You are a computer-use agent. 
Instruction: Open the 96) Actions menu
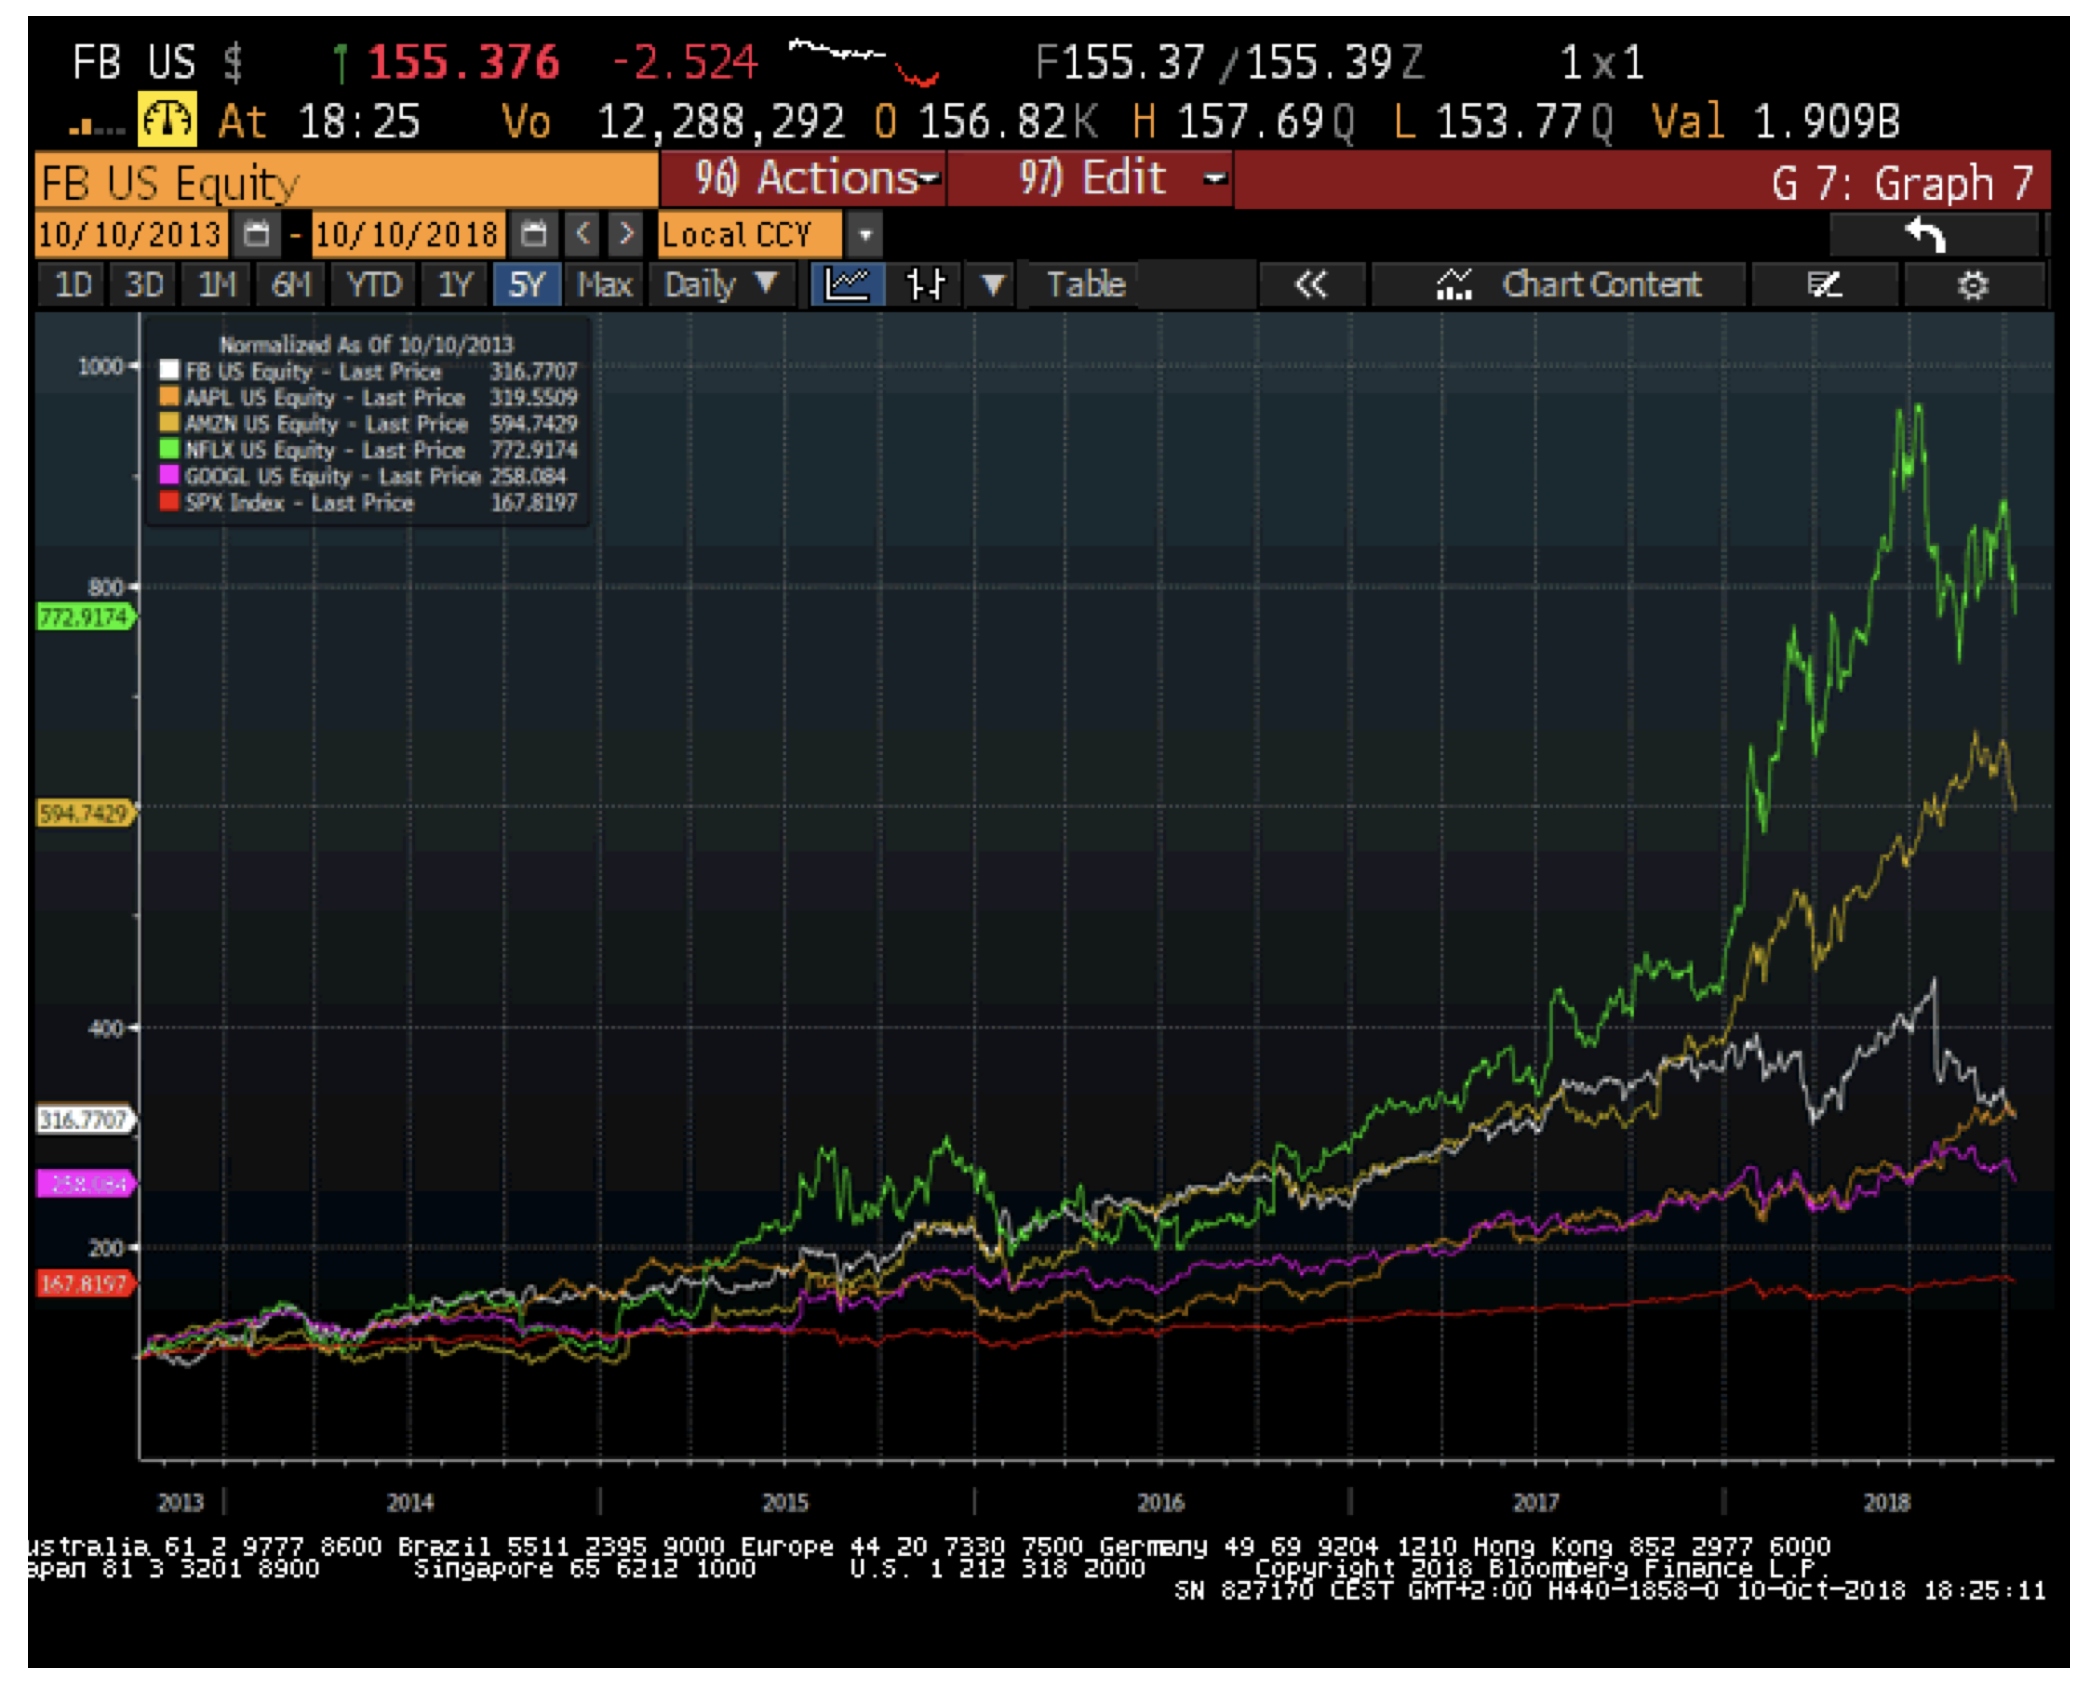click(x=804, y=179)
